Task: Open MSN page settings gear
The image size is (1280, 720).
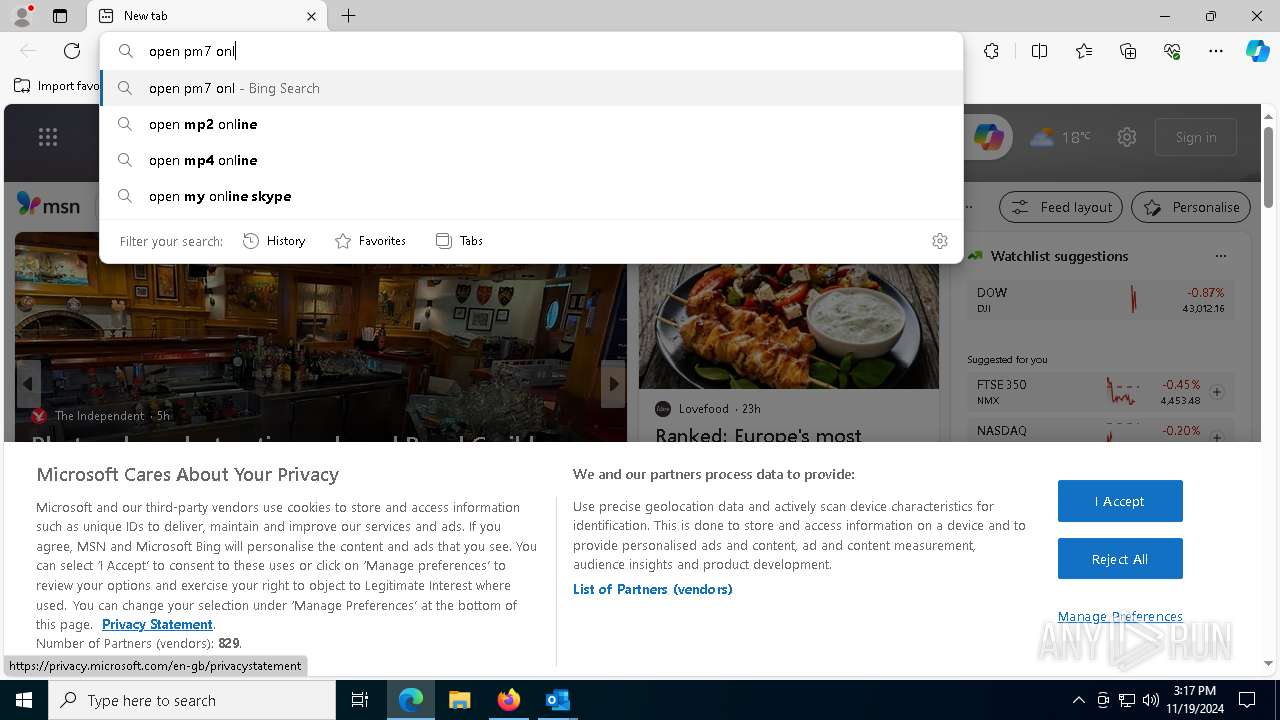Action: coord(1127,137)
